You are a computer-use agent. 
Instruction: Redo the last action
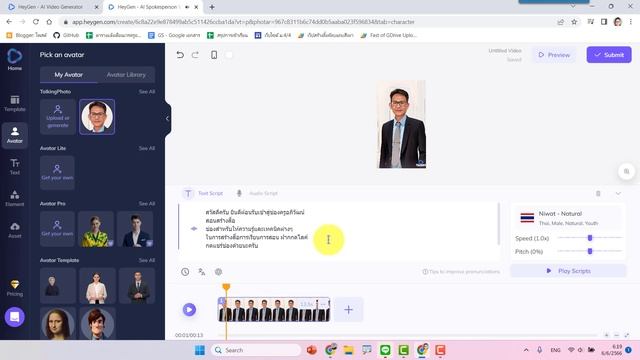[x=195, y=55]
